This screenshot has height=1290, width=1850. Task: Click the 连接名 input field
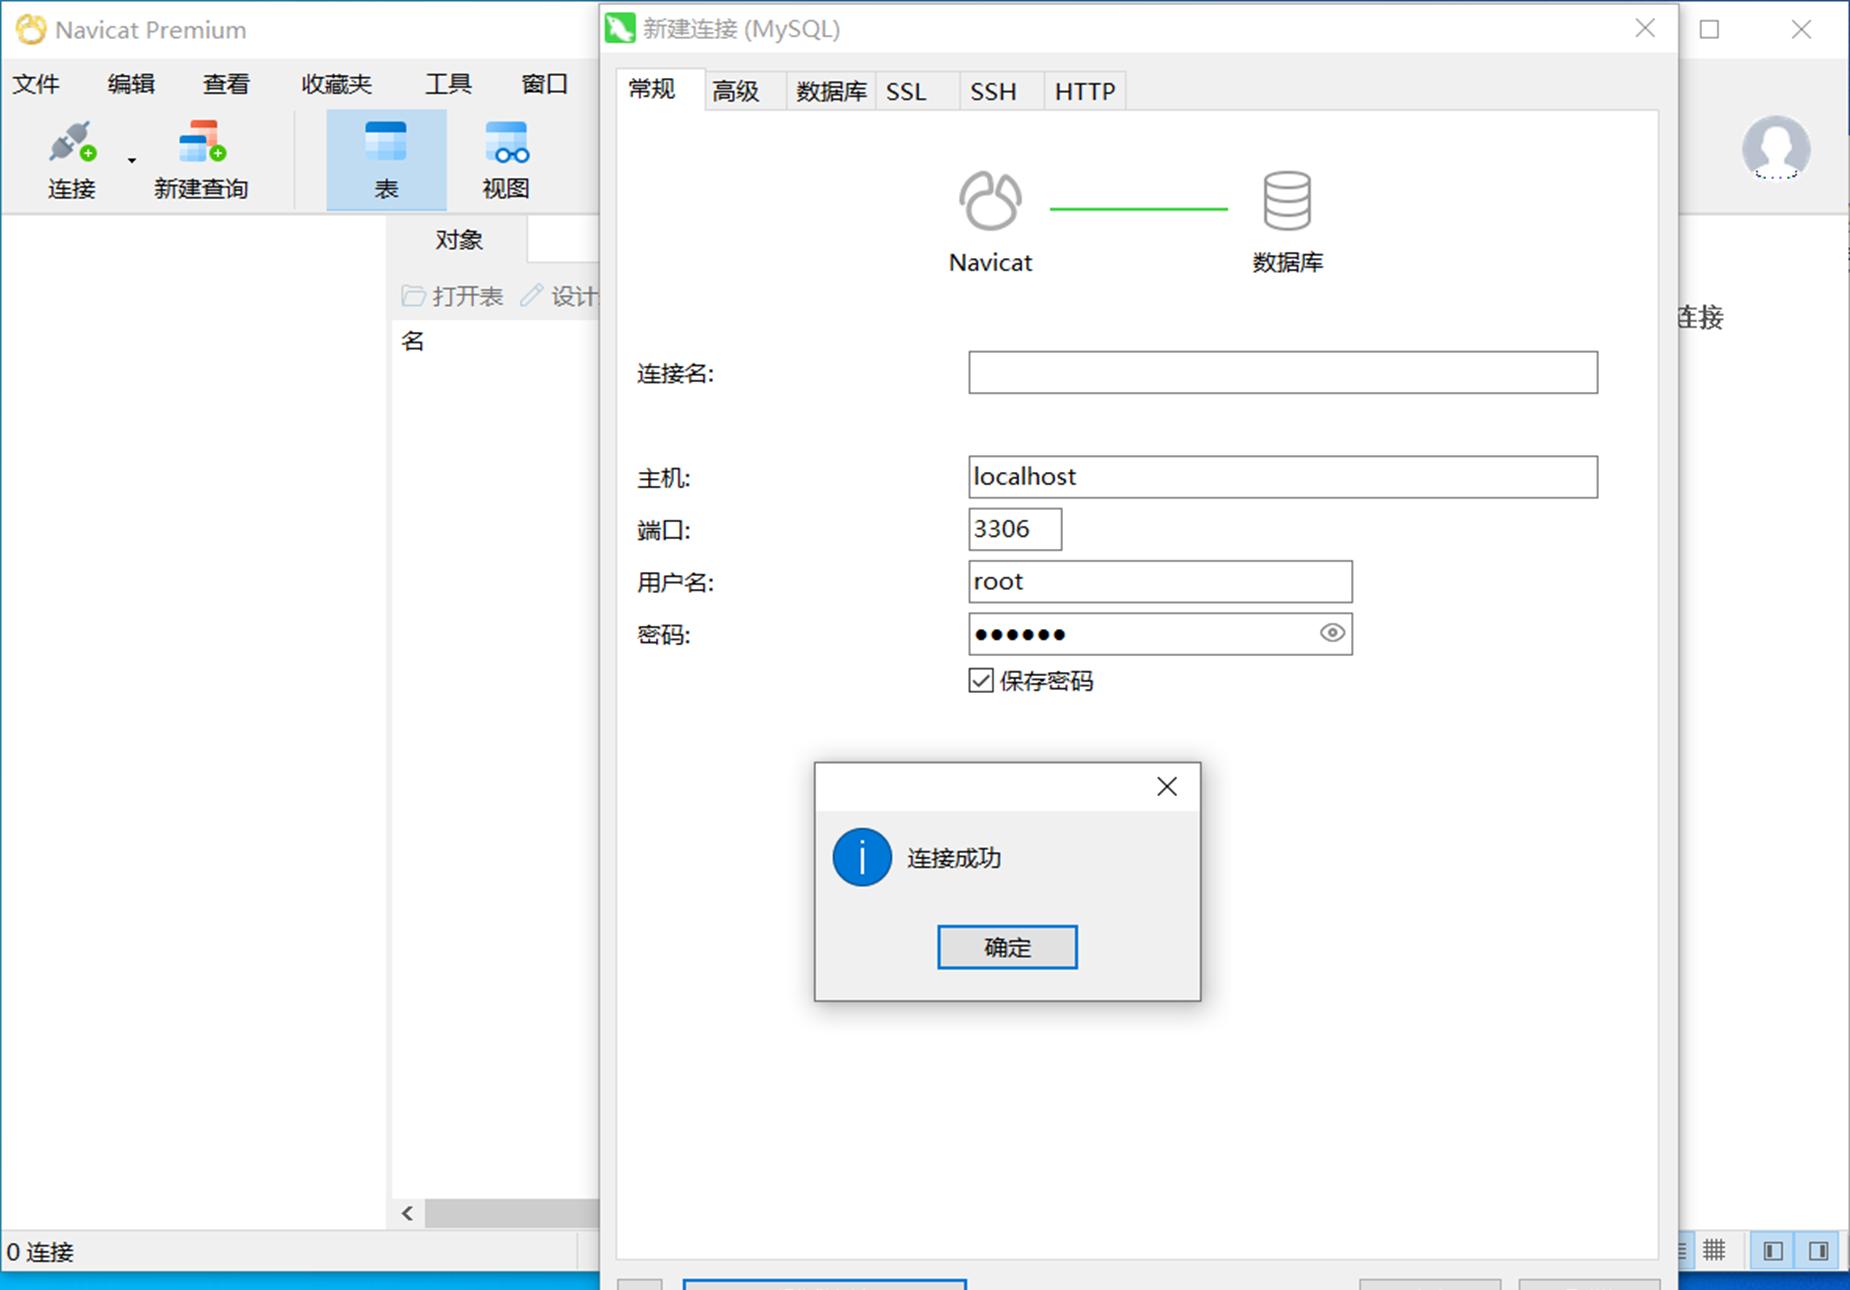(1283, 373)
